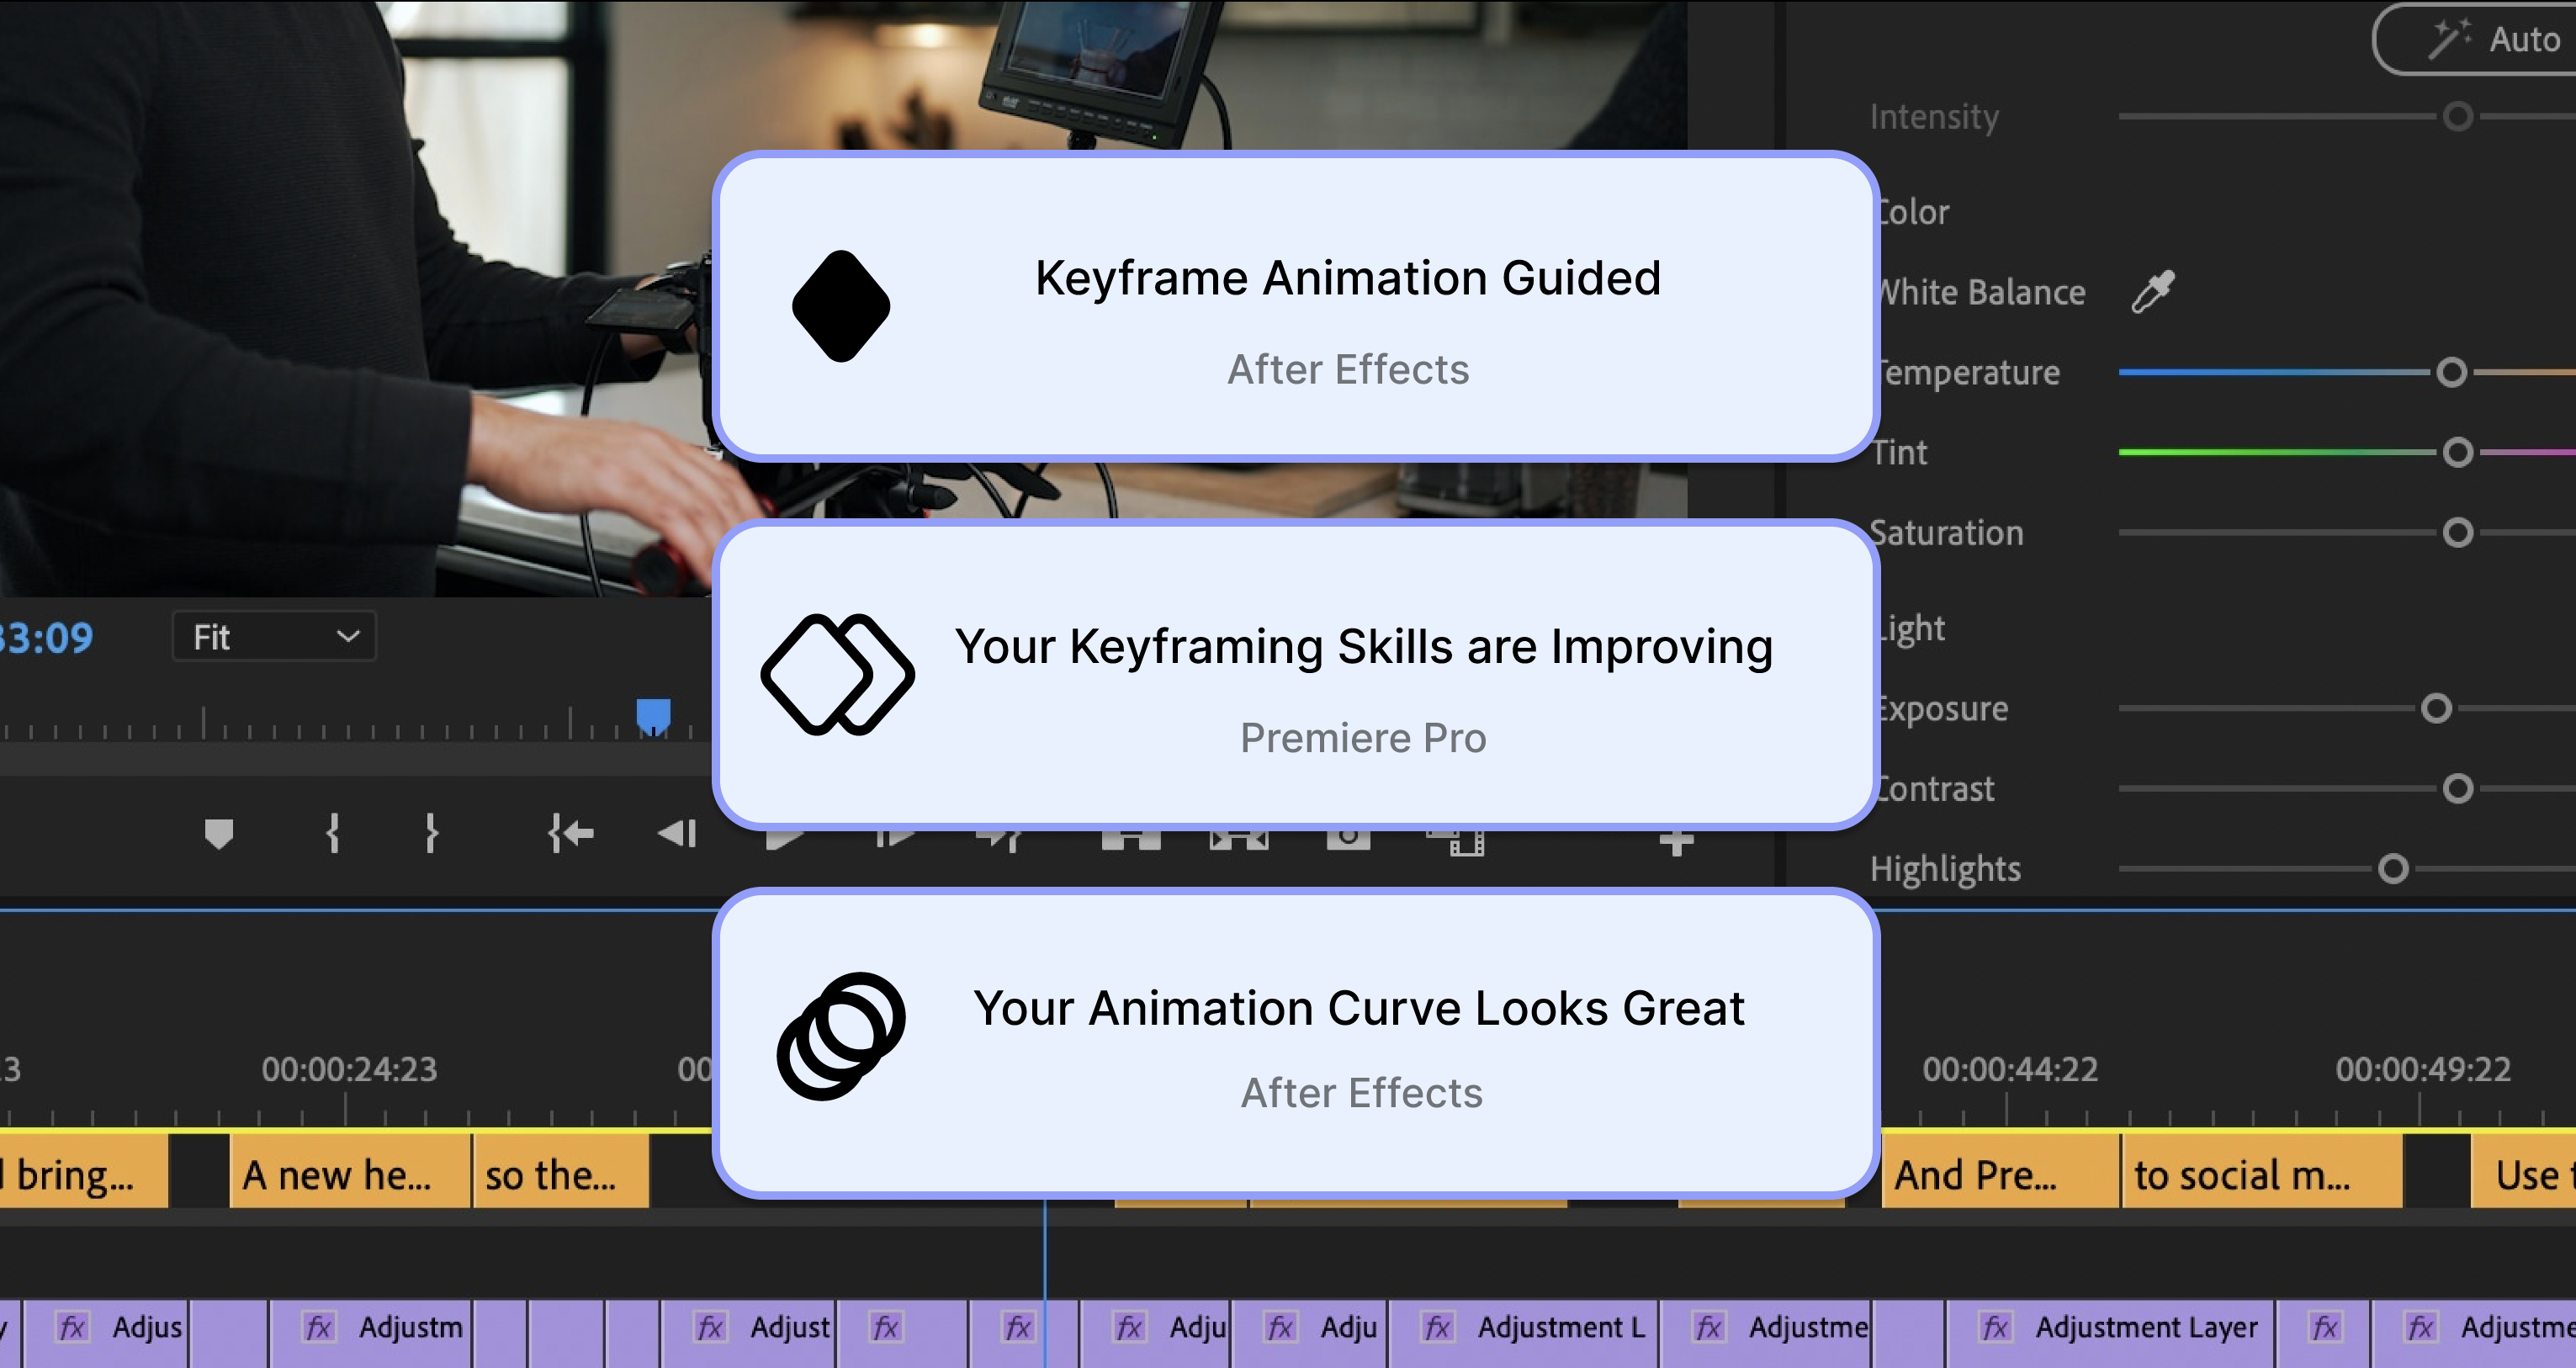Viewport: 2576px width, 1368px height.
Task: Open the Fit zoom level dropdown
Action: click(274, 637)
